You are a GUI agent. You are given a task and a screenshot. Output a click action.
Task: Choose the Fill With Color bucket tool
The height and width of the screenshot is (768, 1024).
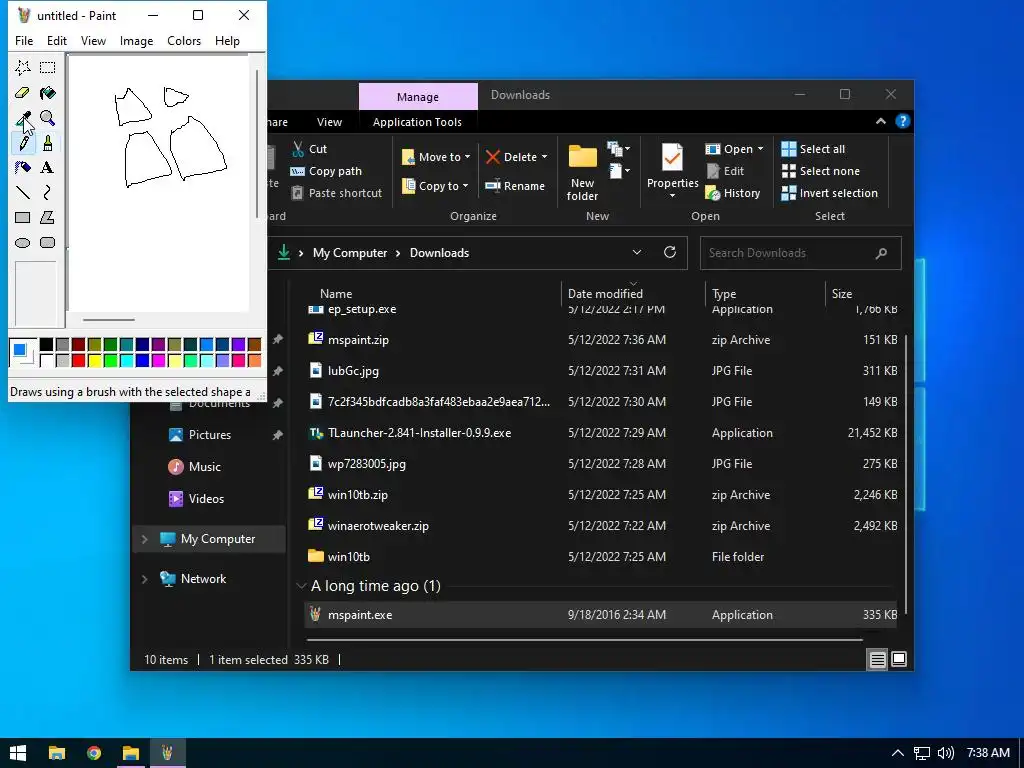pos(48,93)
